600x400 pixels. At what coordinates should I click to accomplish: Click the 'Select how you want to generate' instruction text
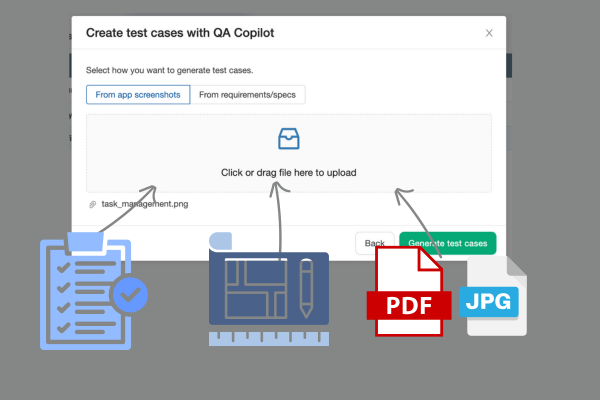[169, 71]
